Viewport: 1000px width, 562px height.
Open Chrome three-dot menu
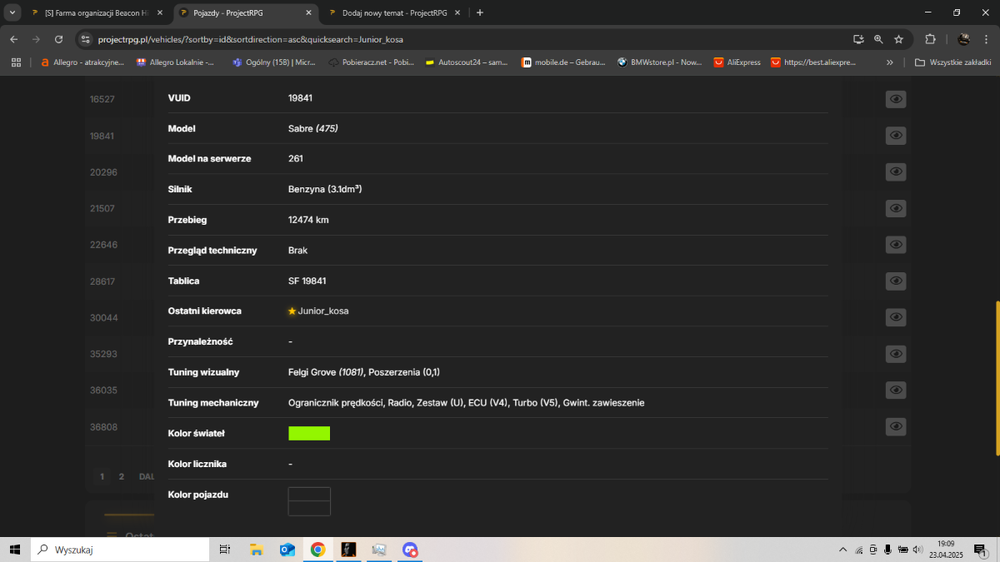986,40
